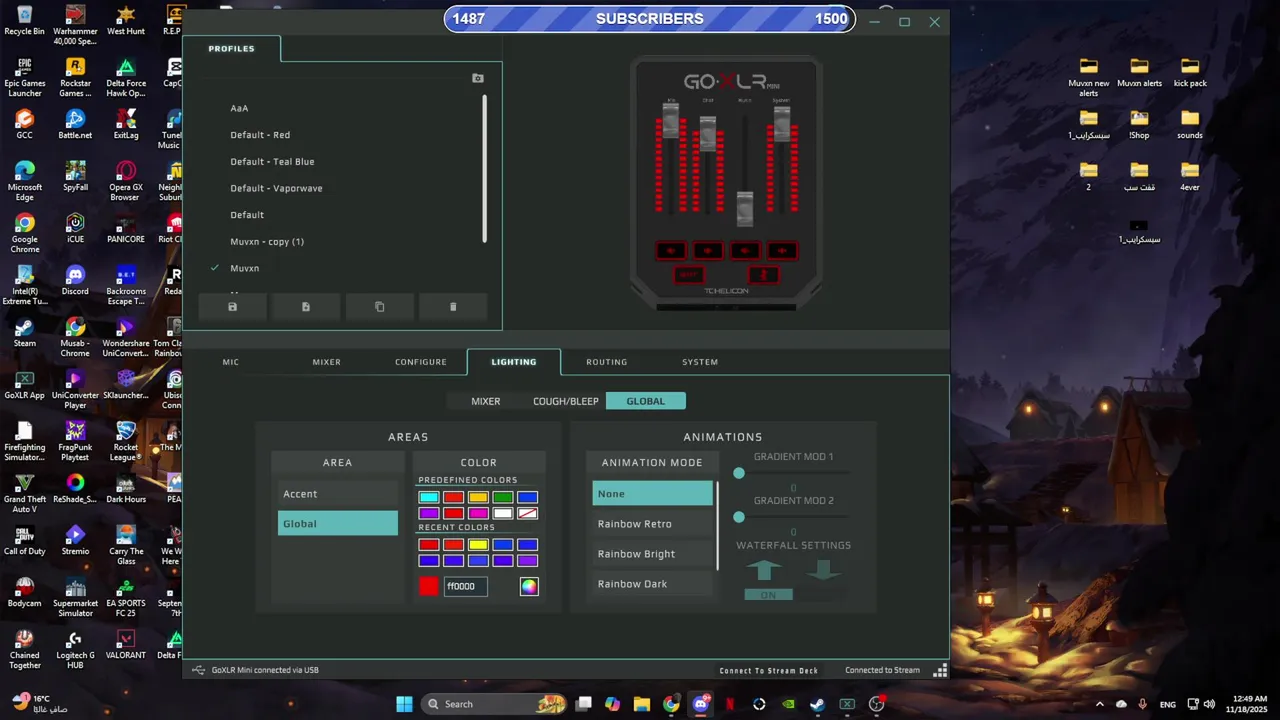Pick the cyan predefined color swatch

click(x=429, y=497)
